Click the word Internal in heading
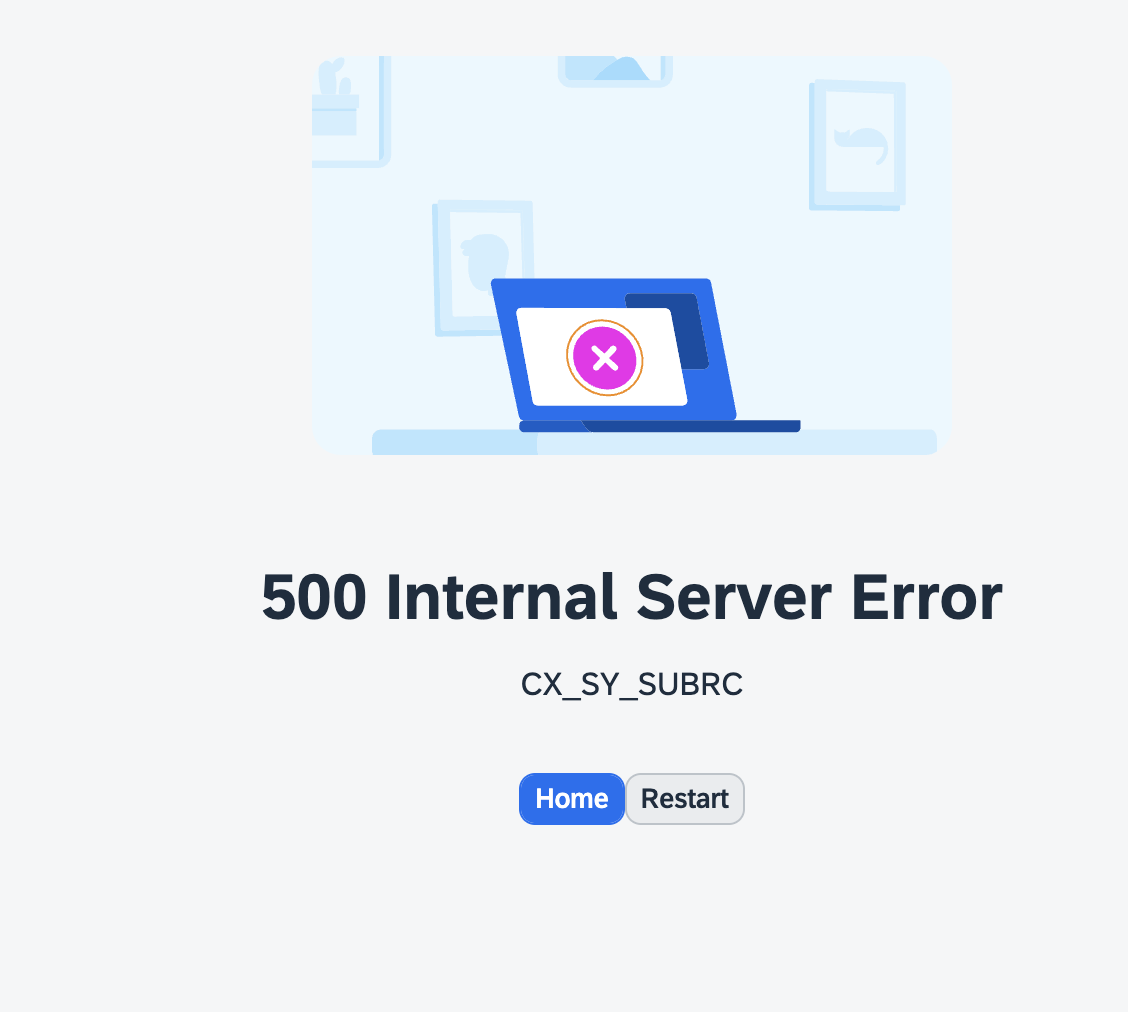 point(501,596)
